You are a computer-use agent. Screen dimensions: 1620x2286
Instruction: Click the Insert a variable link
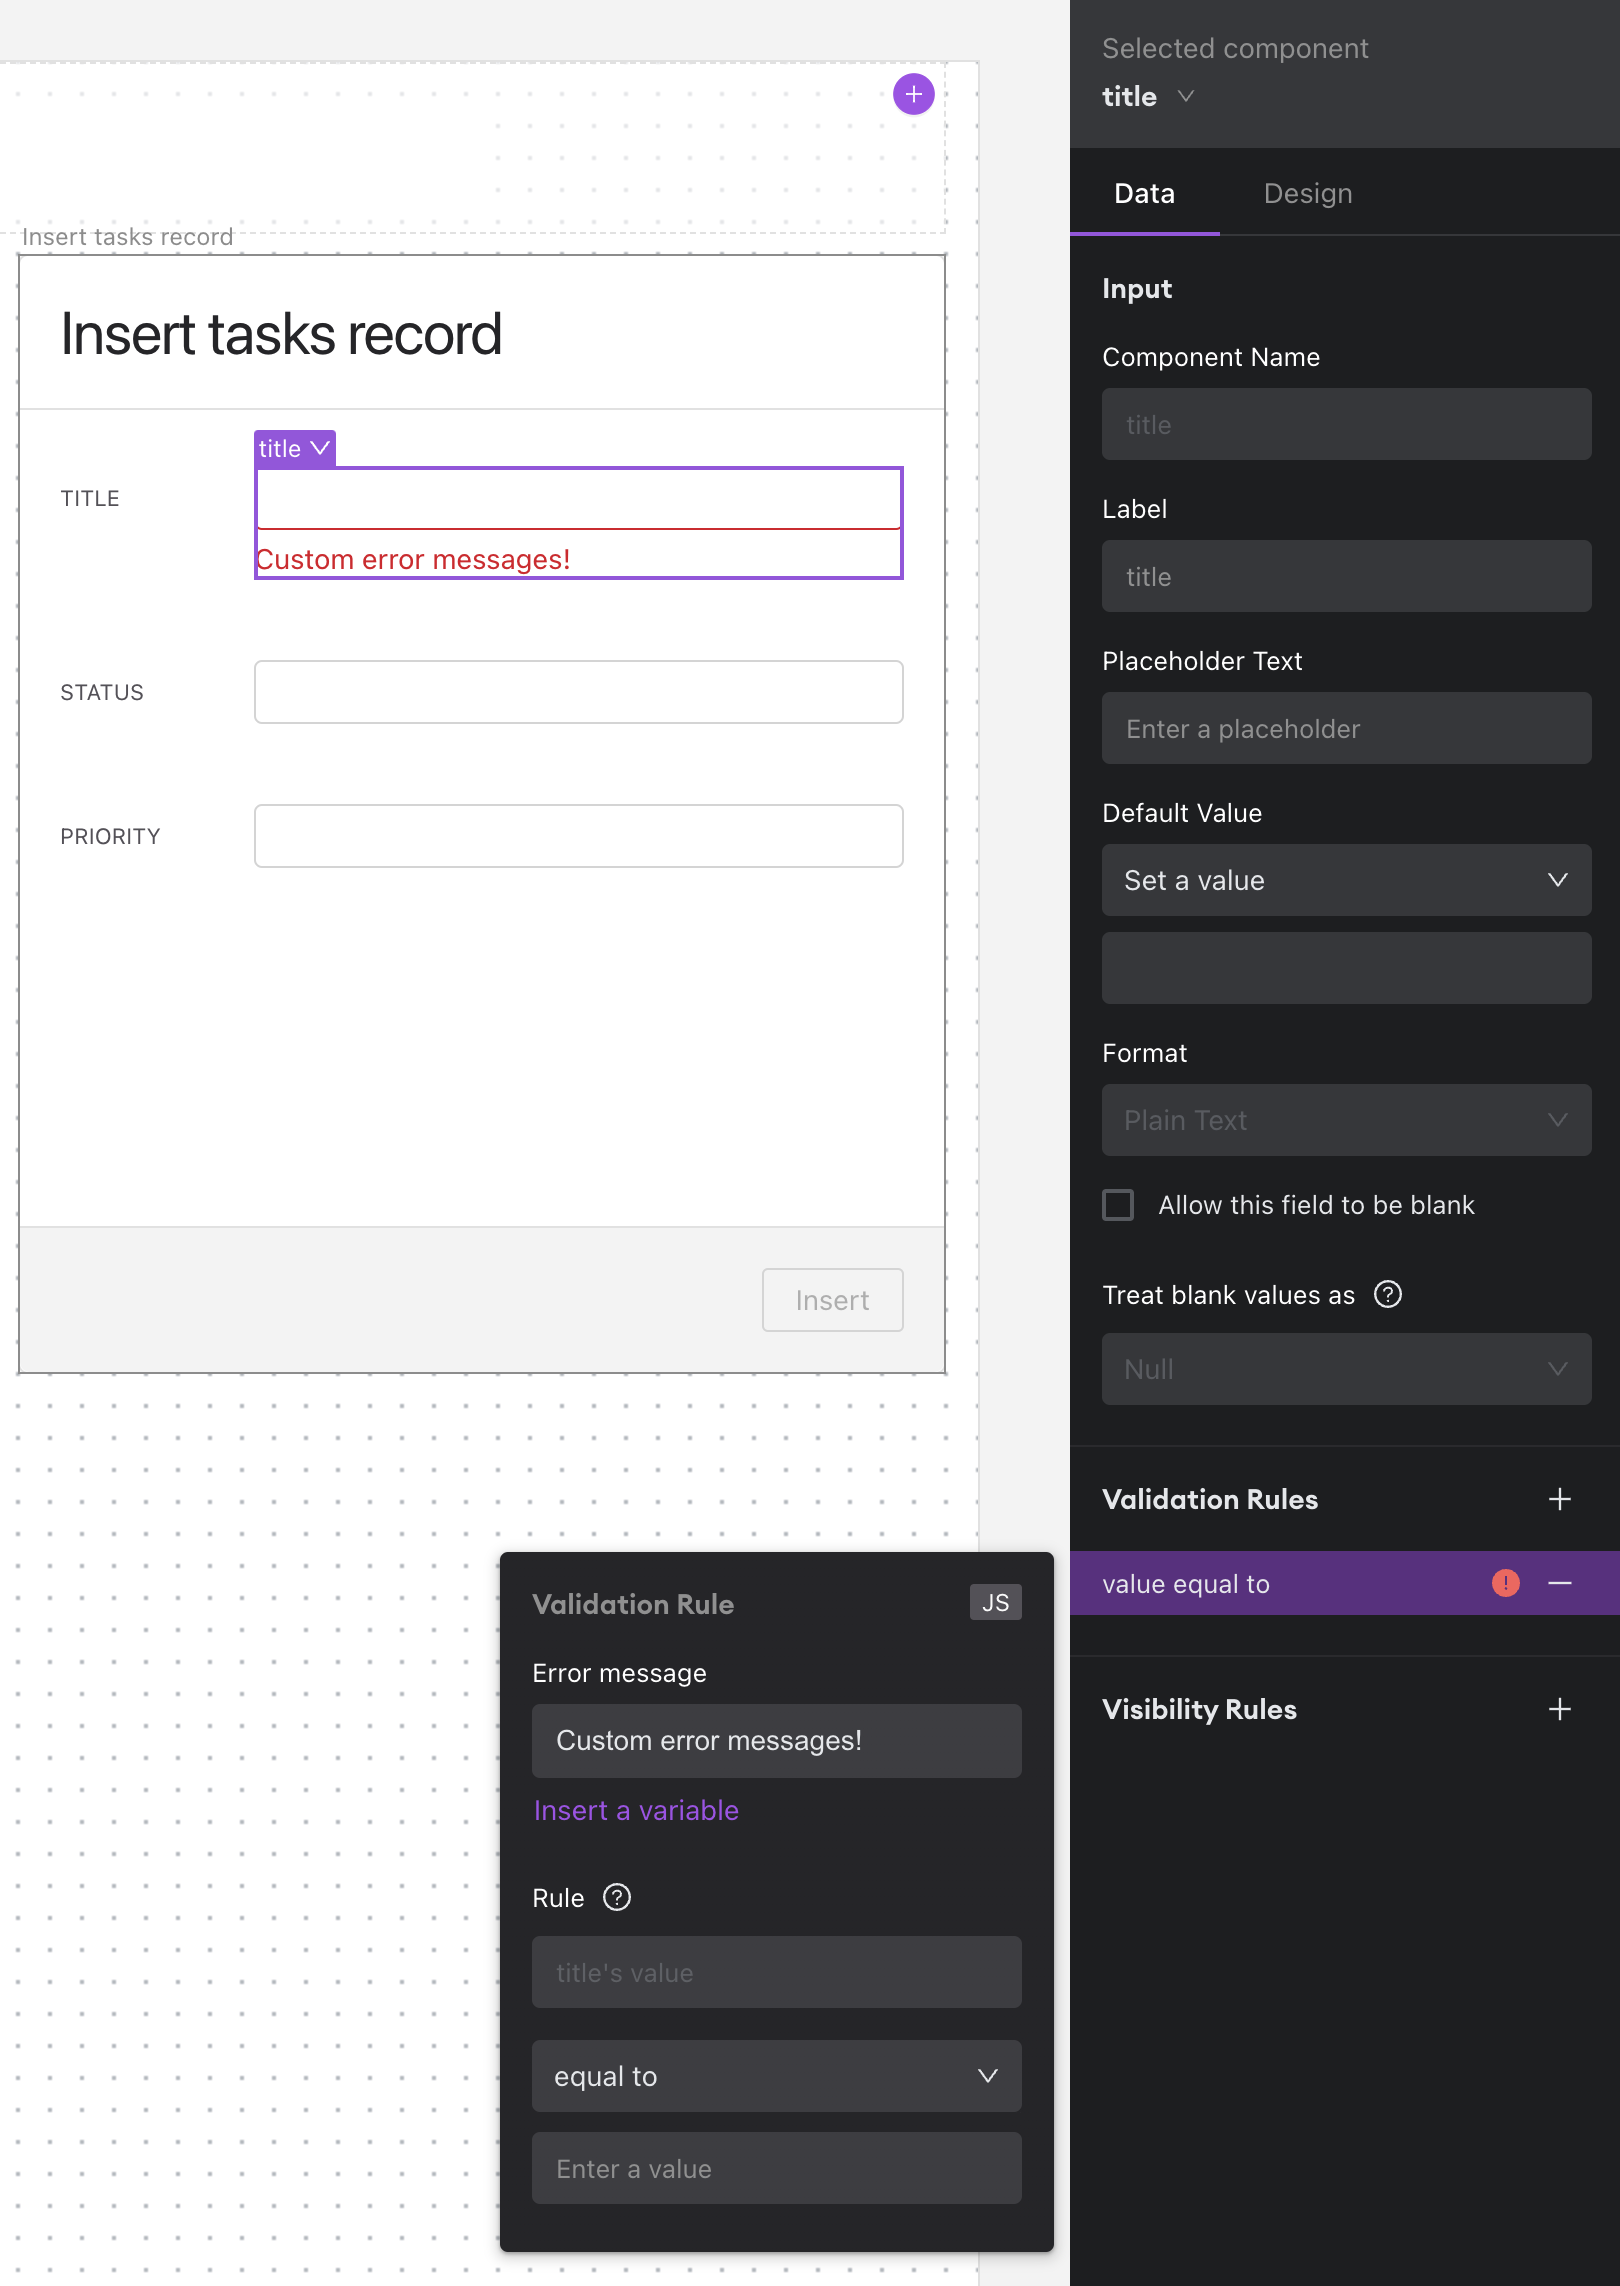pyautogui.click(x=636, y=1810)
